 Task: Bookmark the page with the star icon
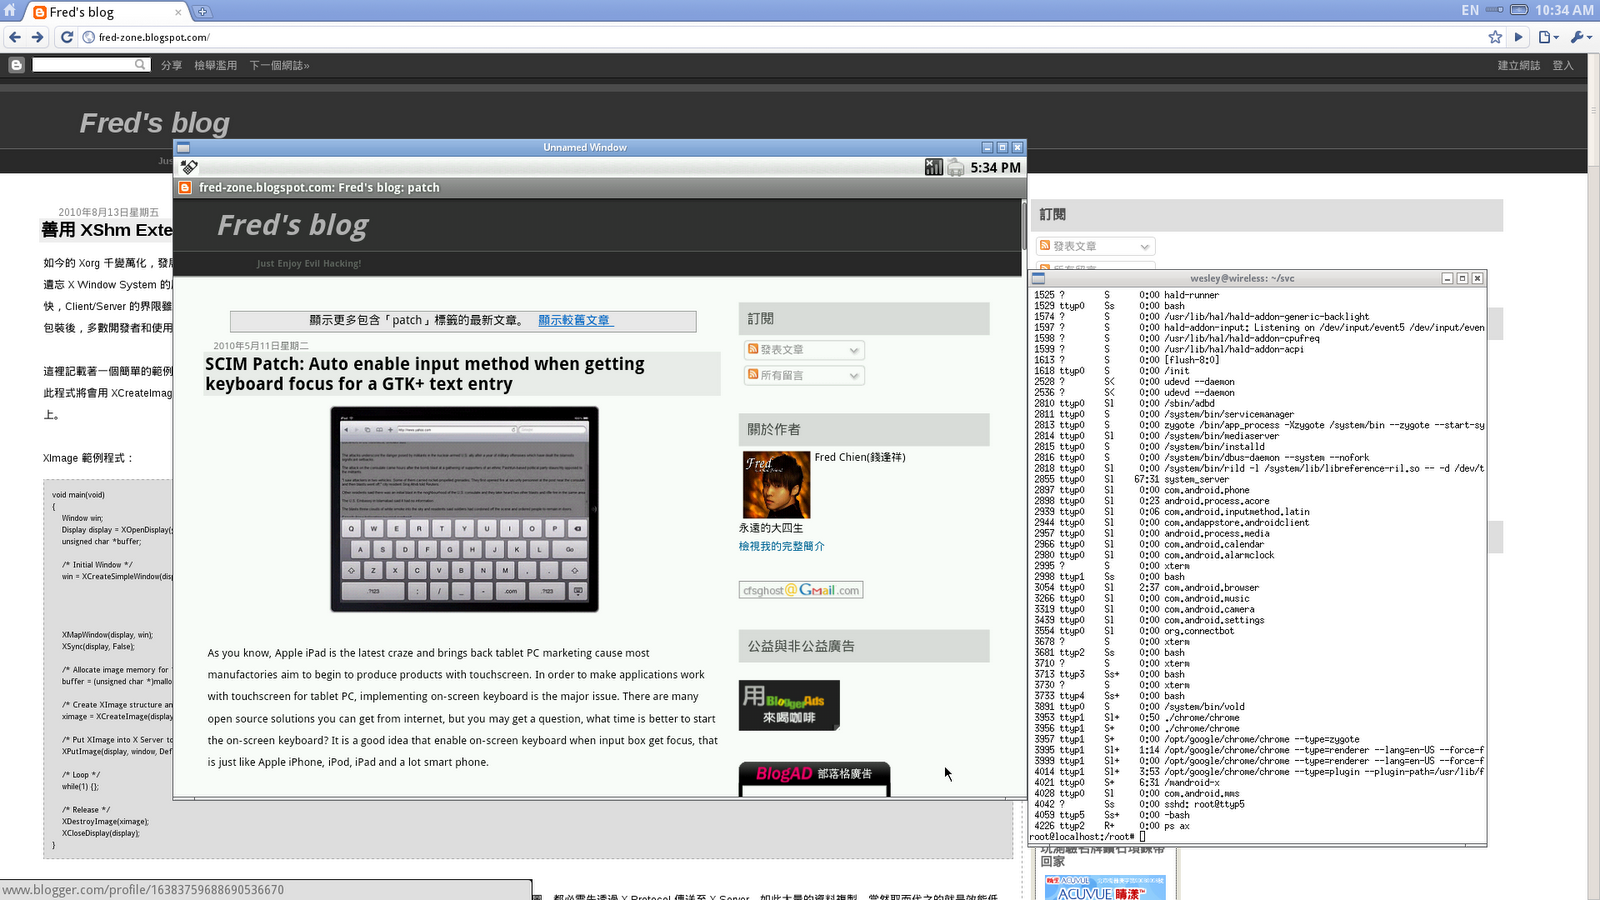(1495, 36)
